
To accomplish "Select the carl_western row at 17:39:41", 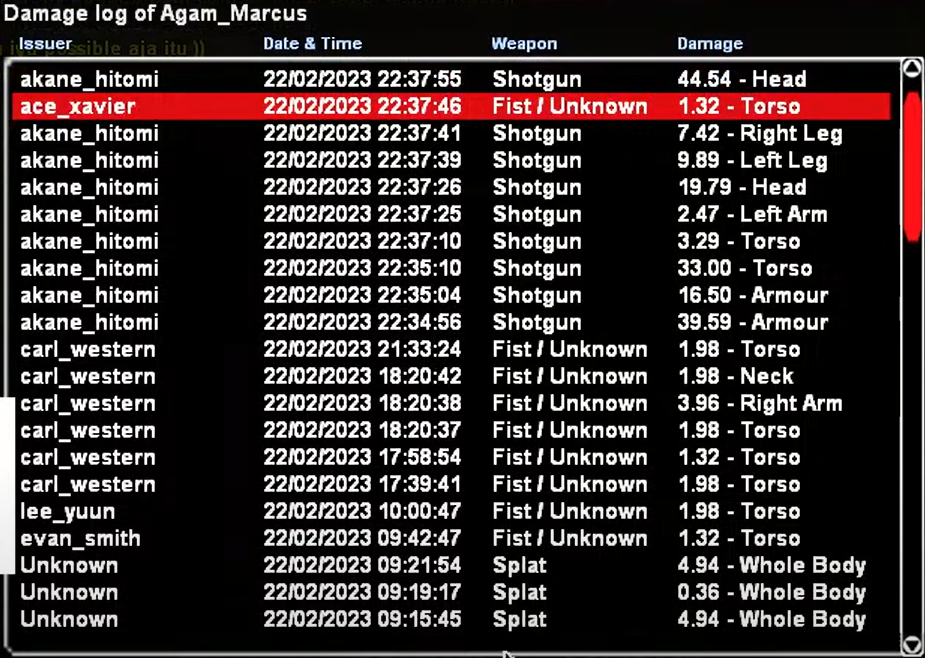I will (x=451, y=485).
